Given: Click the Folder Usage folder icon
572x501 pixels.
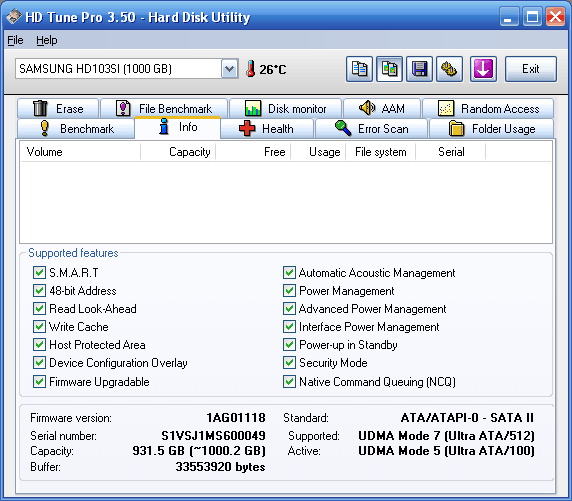Looking at the screenshot, I should coord(456,128).
